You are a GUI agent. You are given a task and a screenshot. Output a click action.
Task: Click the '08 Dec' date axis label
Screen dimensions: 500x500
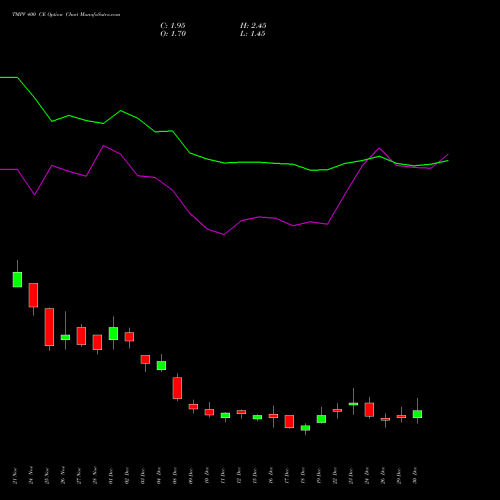(x=175, y=476)
